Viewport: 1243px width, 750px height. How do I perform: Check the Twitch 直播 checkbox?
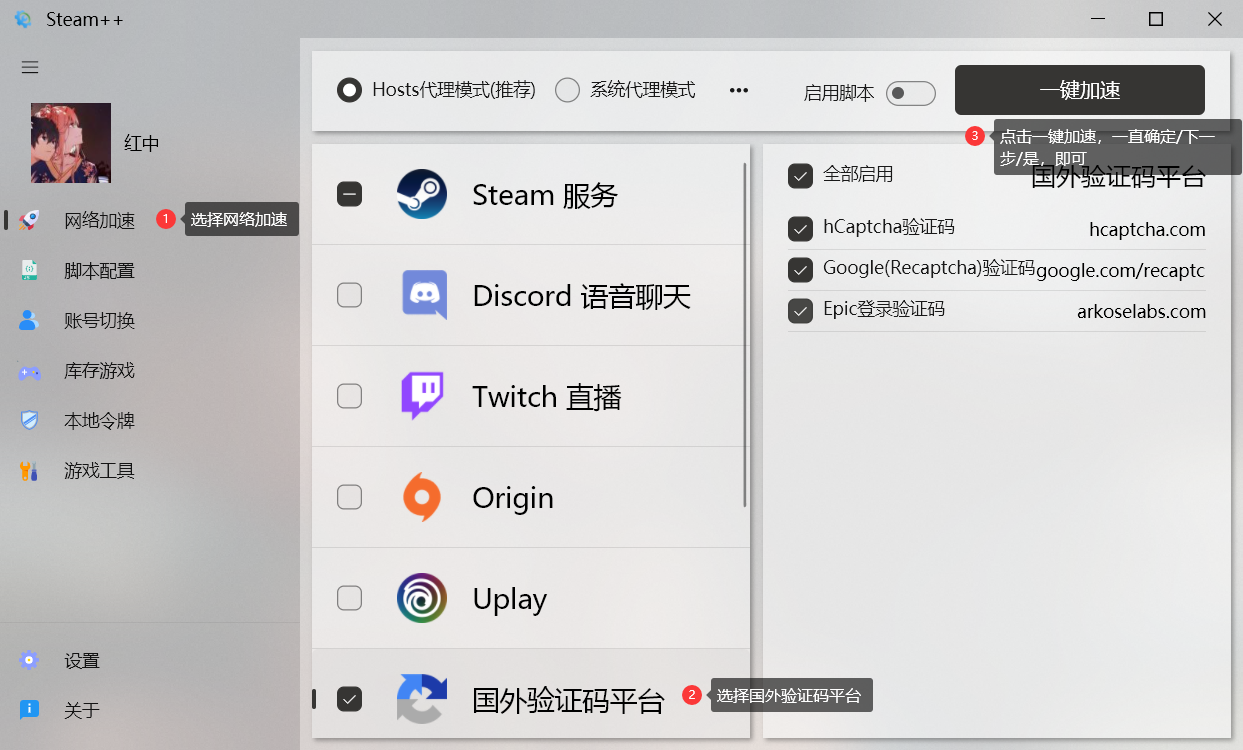point(349,396)
